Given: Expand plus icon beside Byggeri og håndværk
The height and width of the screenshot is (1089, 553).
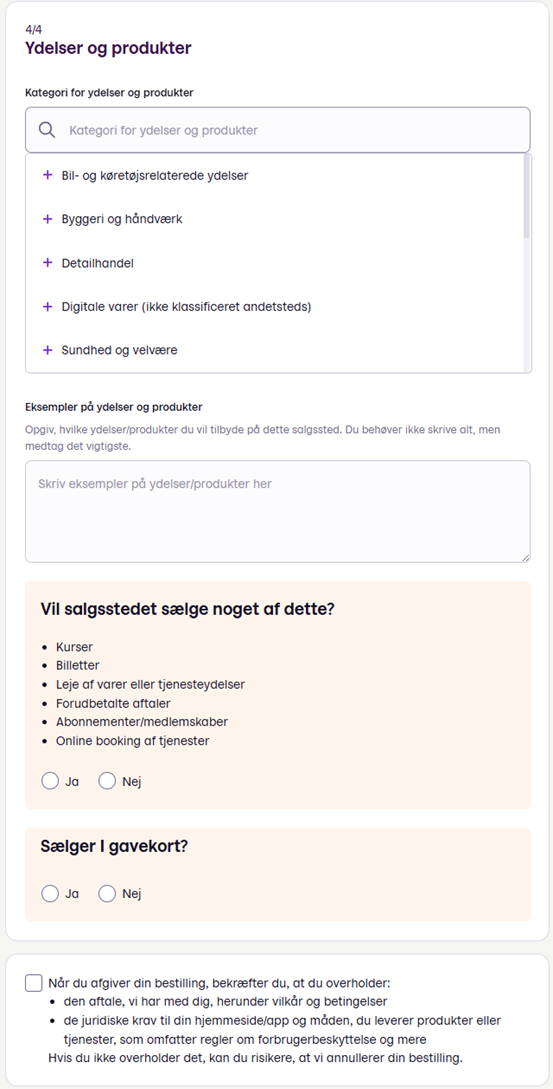Looking at the screenshot, I should (x=47, y=219).
